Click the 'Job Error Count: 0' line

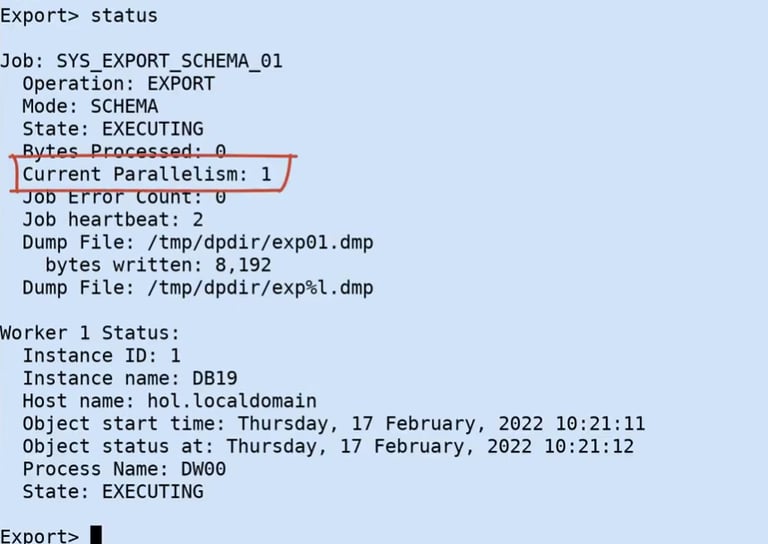click(124, 197)
